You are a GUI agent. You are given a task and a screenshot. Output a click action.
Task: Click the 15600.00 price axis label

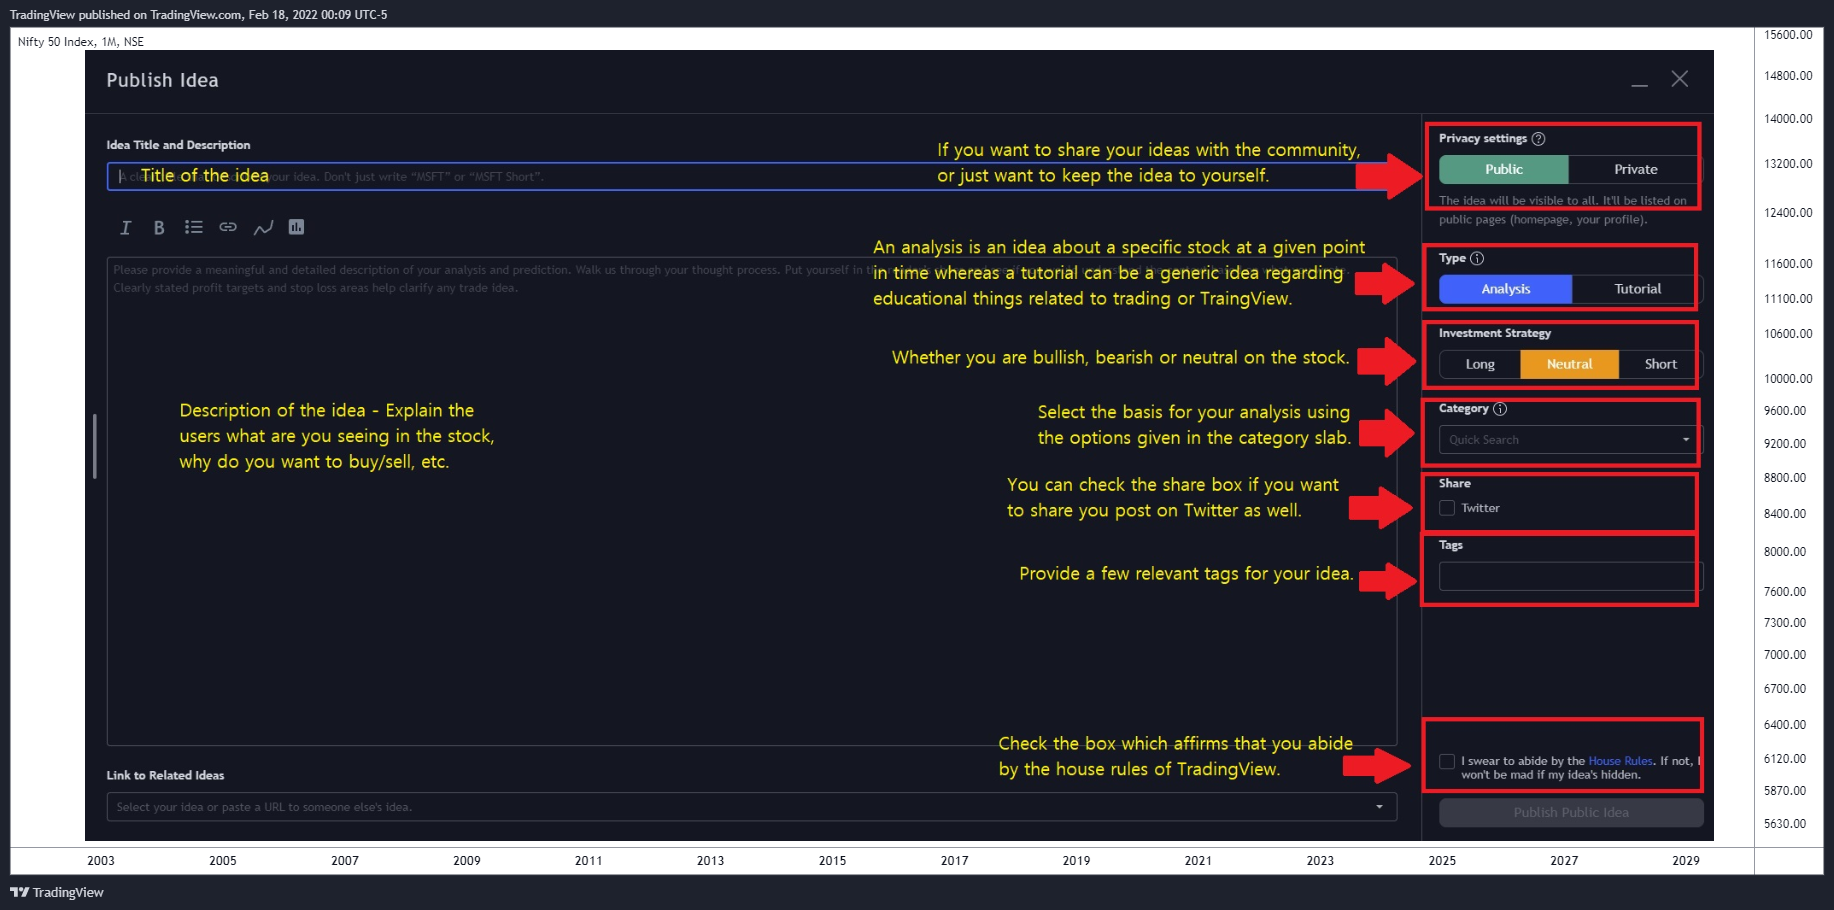[x=1788, y=35]
